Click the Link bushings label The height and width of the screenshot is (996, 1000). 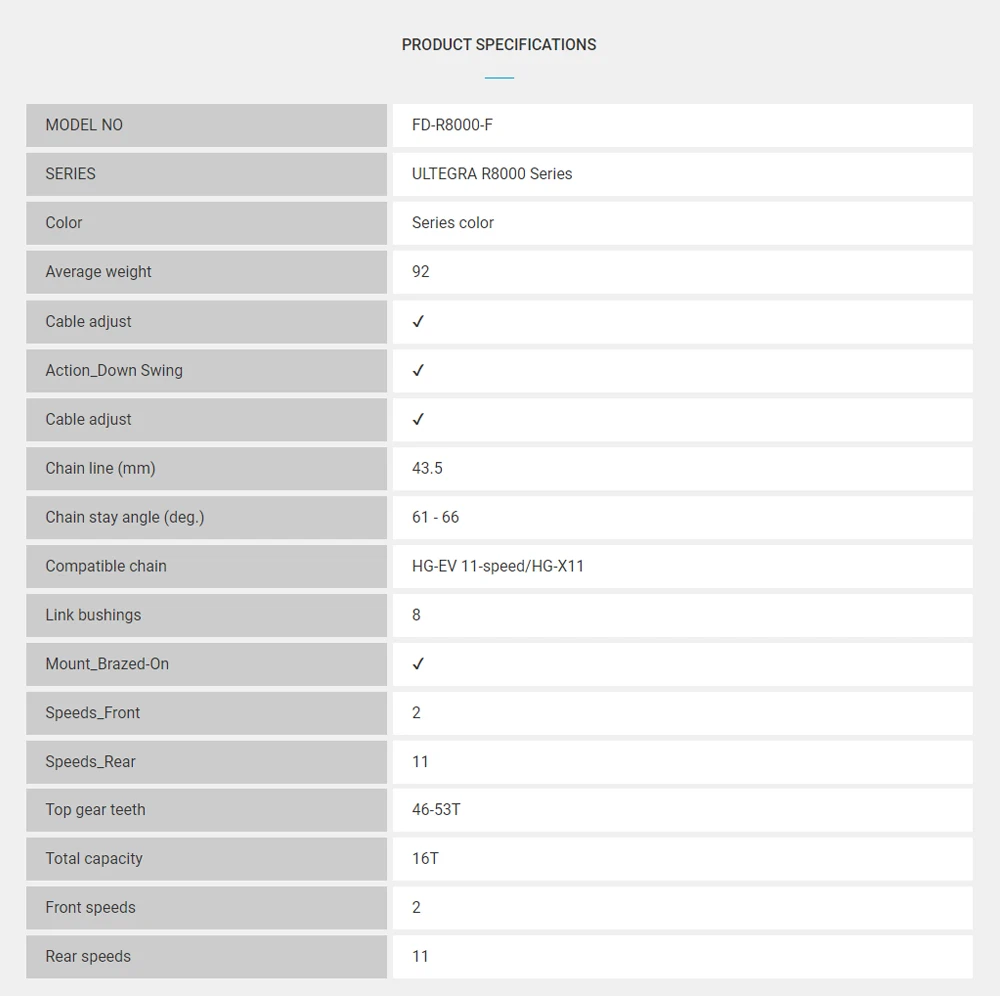(x=93, y=615)
